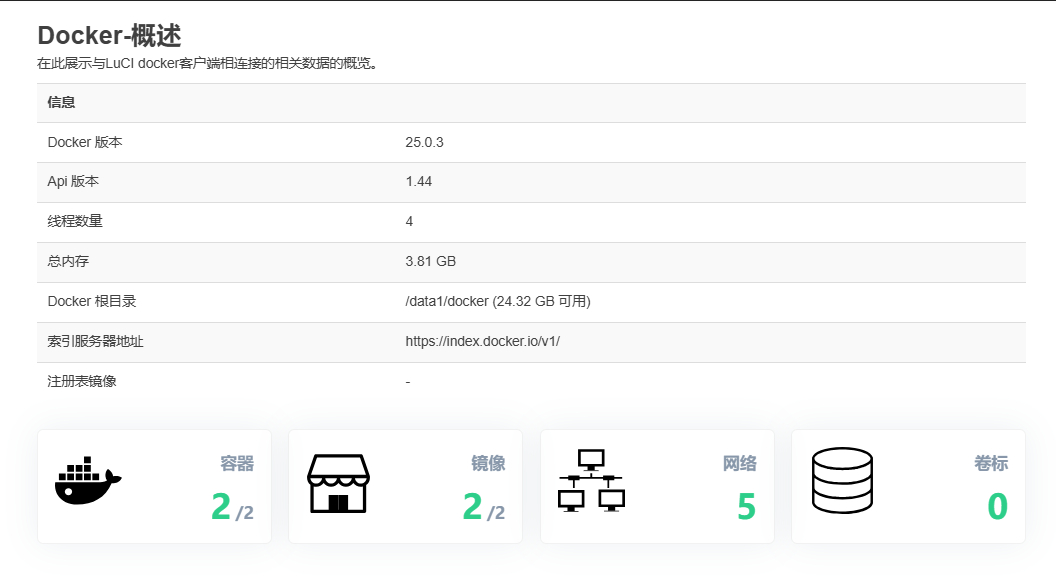
Task: Click the 索引服务器地址 row label
Action: coord(95,341)
